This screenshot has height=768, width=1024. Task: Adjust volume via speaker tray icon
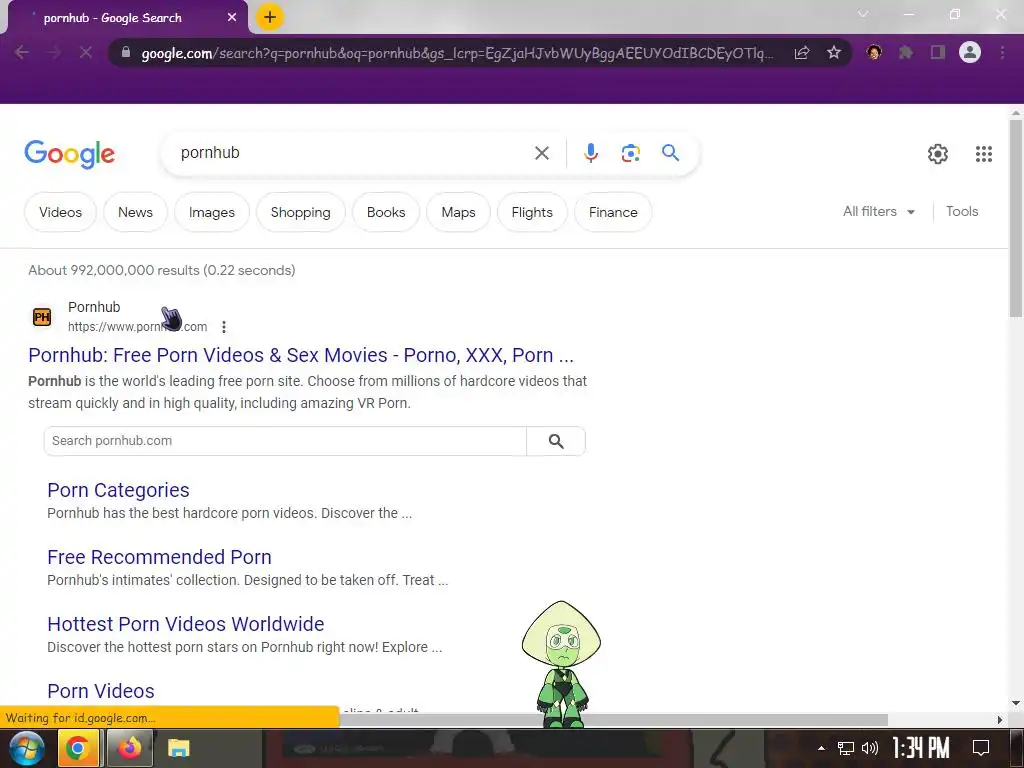click(x=870, y=748)
